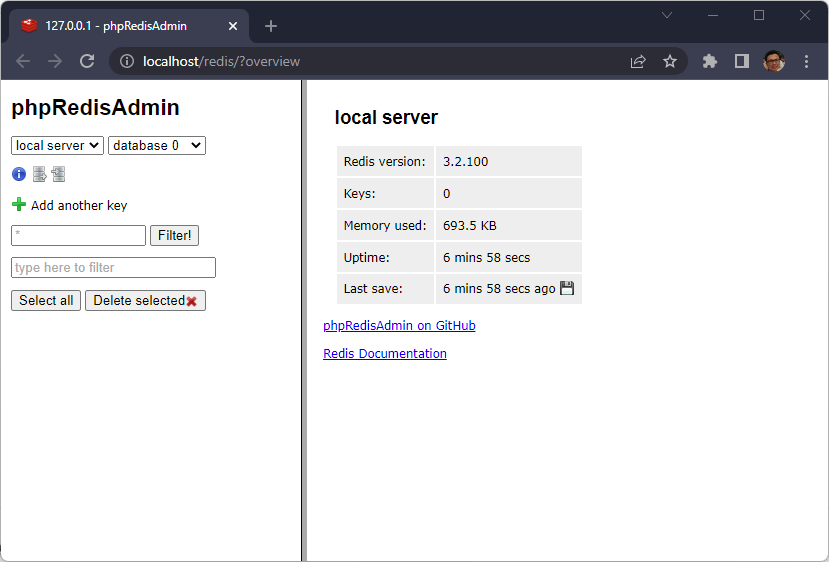Open Redis Documentation link
Image resolution: width=829 pixels, height=562 pixels.
point(385,354)
